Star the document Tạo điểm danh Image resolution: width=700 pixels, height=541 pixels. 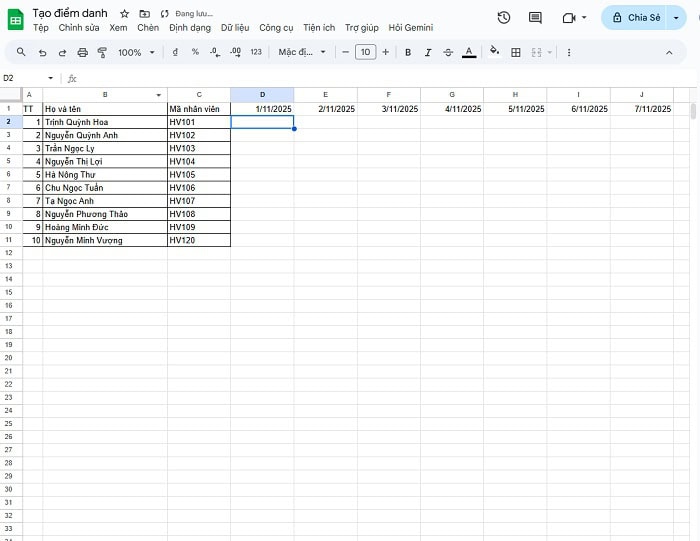click(x=125, y=14)
